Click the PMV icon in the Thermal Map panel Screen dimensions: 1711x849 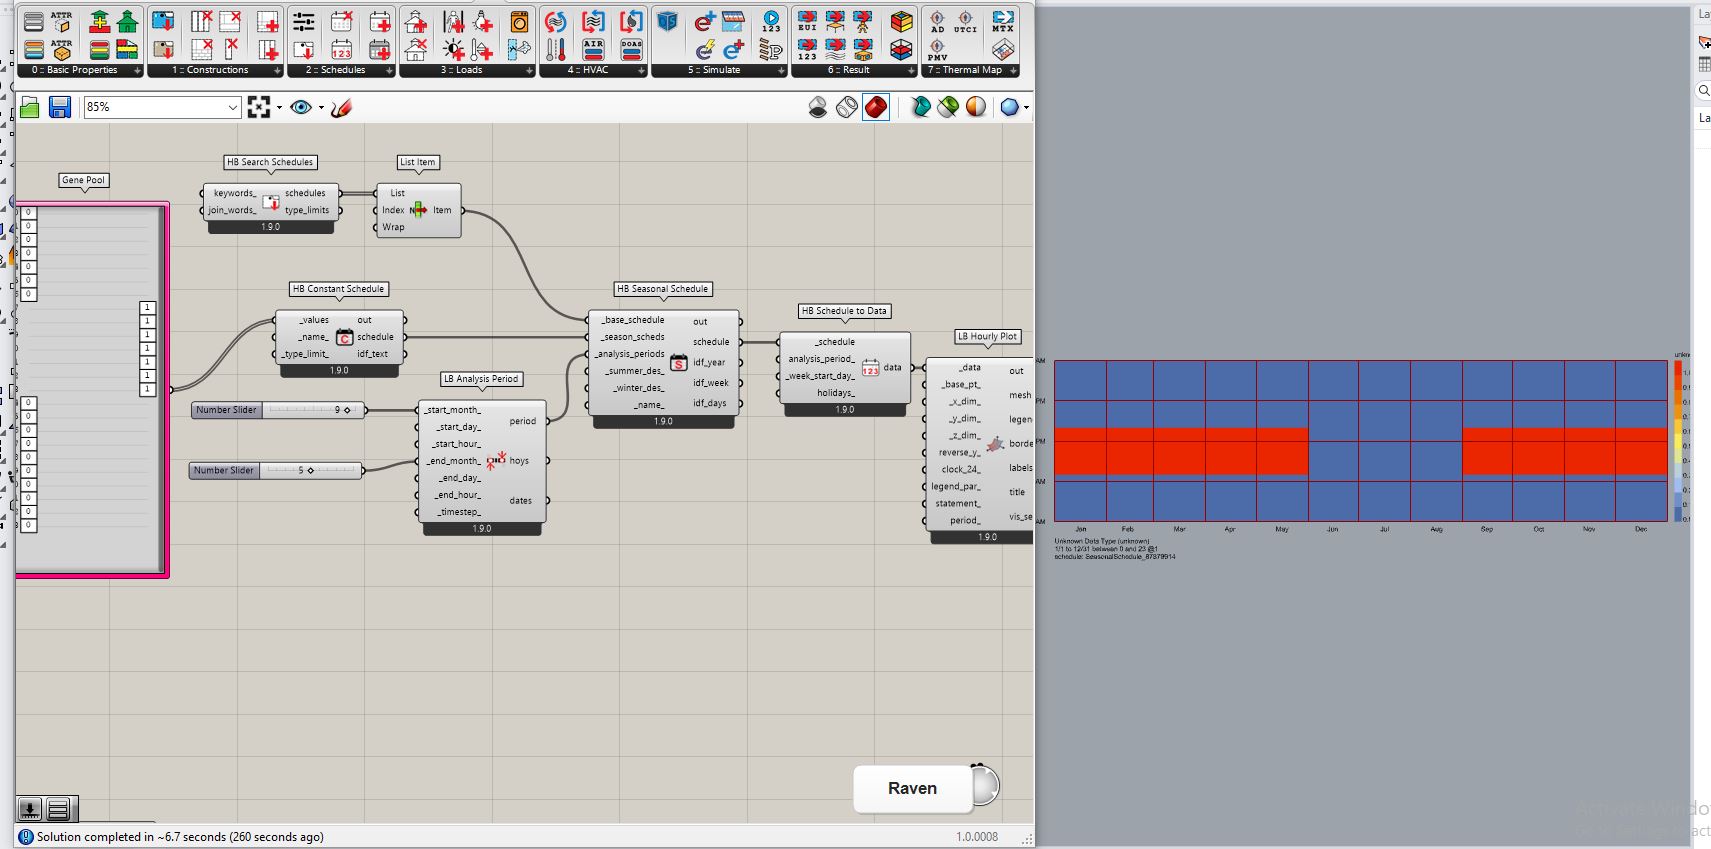click(x=937, y=49)
